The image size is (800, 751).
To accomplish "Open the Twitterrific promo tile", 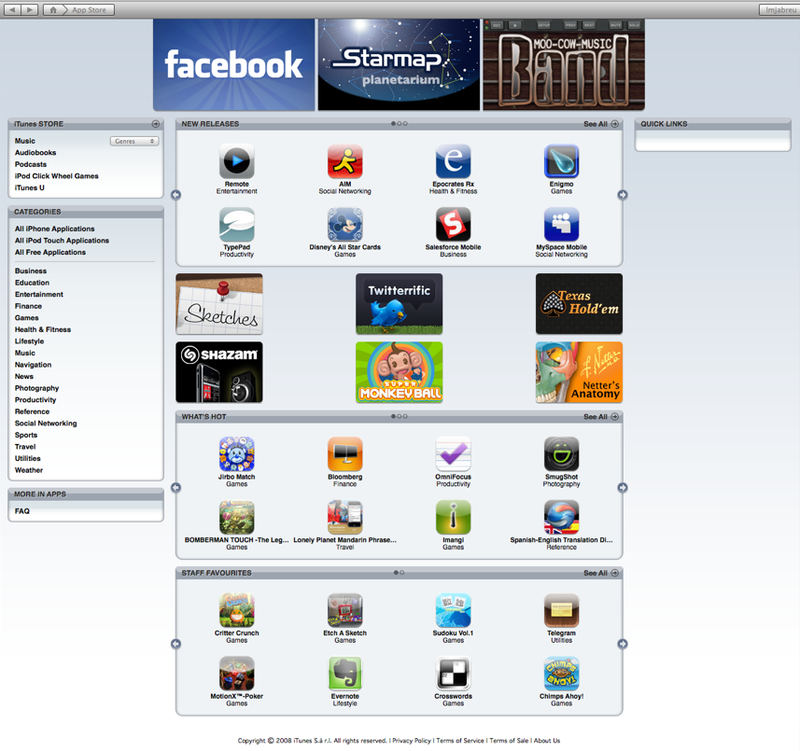I will 399,304.
